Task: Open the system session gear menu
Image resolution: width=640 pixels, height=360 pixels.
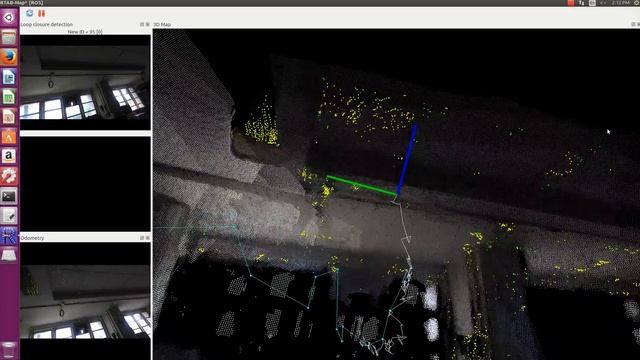Action: (637, 3)
